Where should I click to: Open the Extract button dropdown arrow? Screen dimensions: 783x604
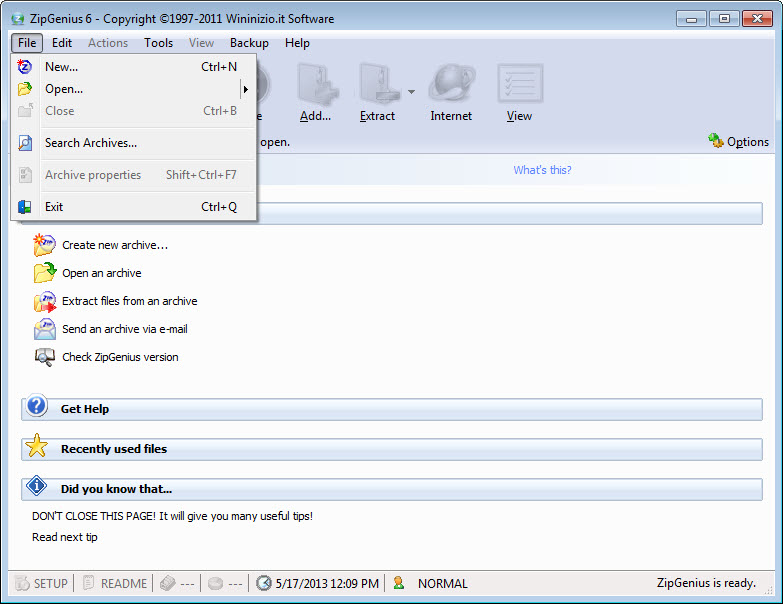click(411, 92)
